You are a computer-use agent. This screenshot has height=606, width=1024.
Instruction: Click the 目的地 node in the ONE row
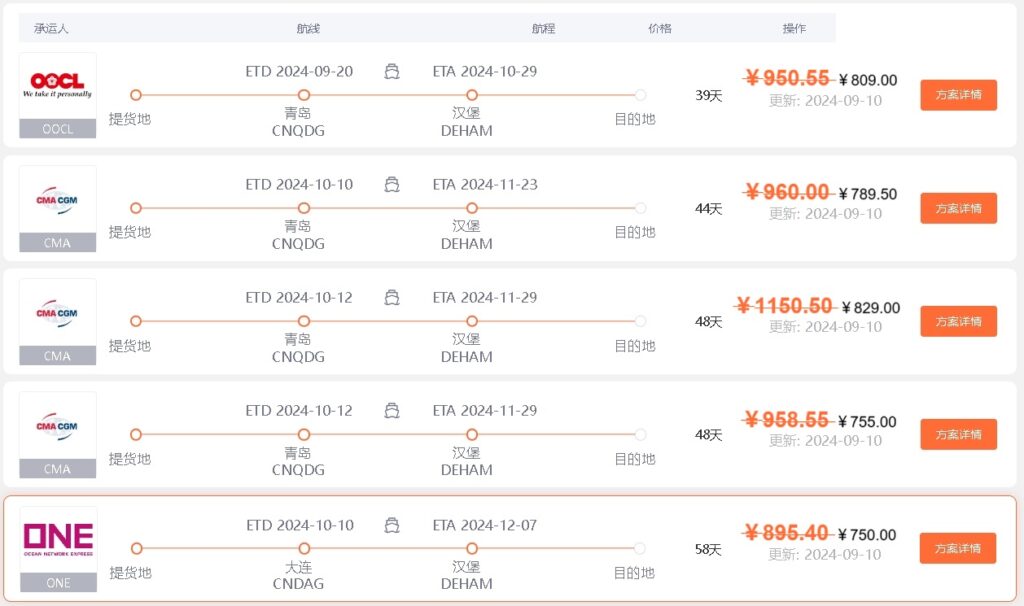(x=640, y=549)
